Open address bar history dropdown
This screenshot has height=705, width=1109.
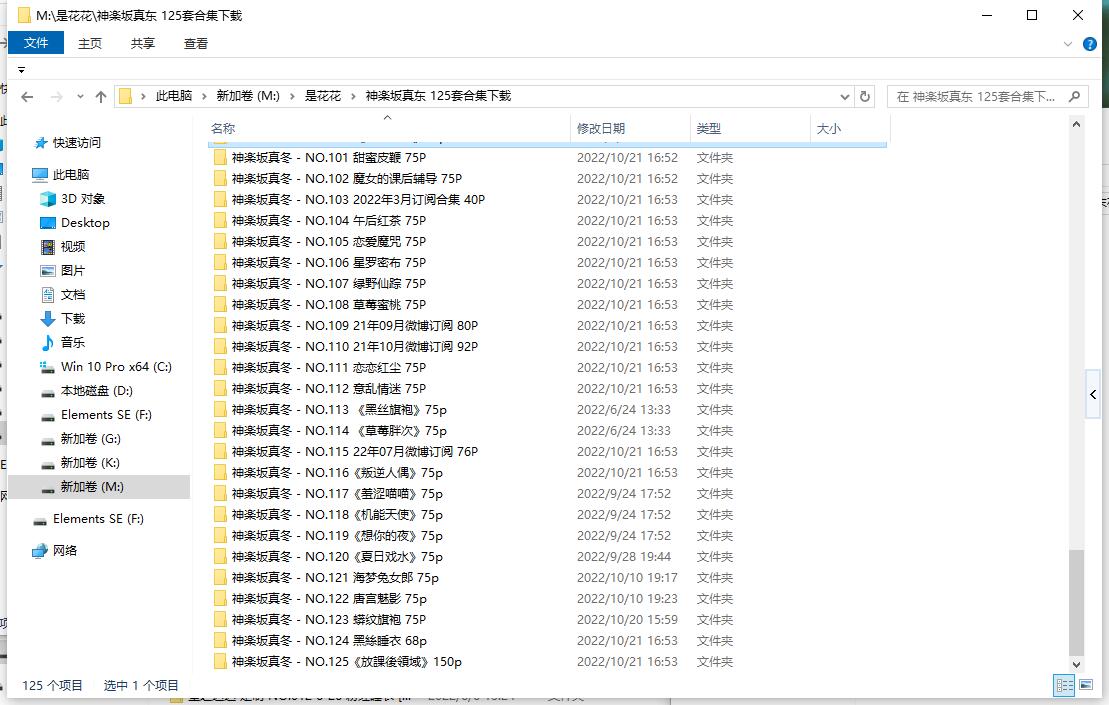(844, 96)
